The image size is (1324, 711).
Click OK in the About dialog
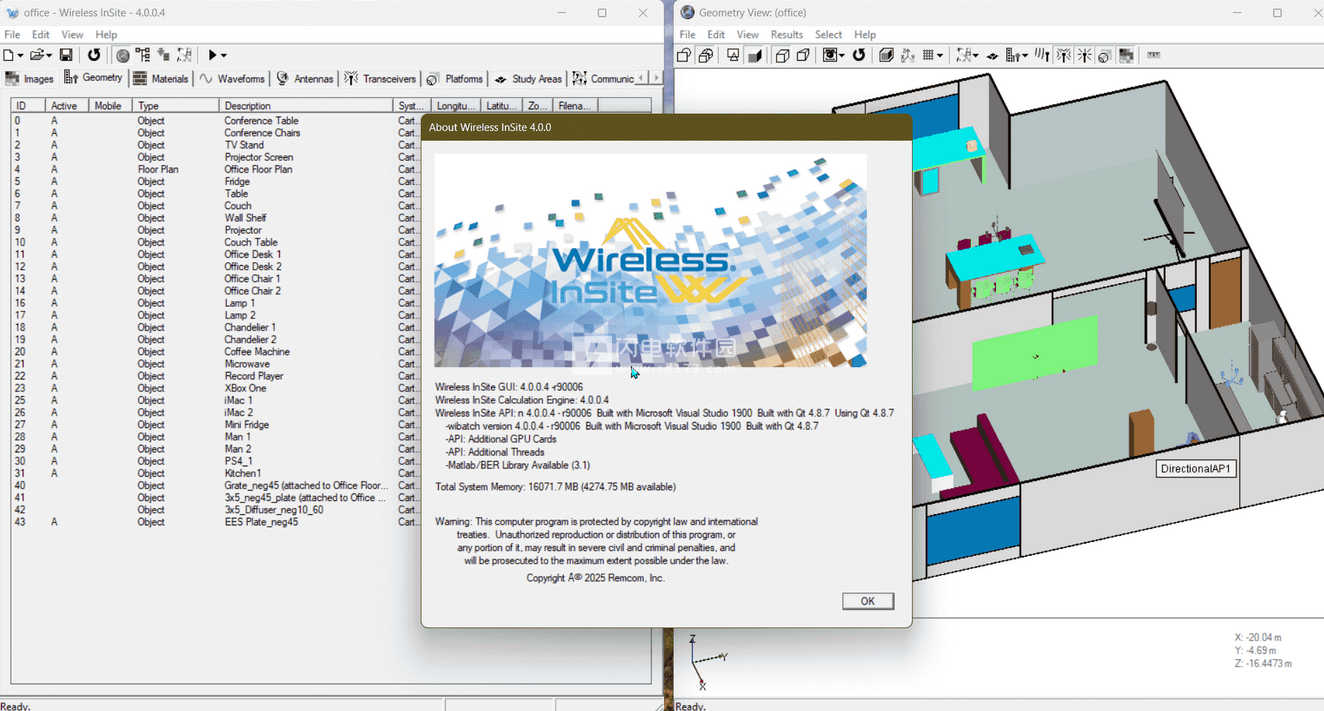tap(867, 601)
